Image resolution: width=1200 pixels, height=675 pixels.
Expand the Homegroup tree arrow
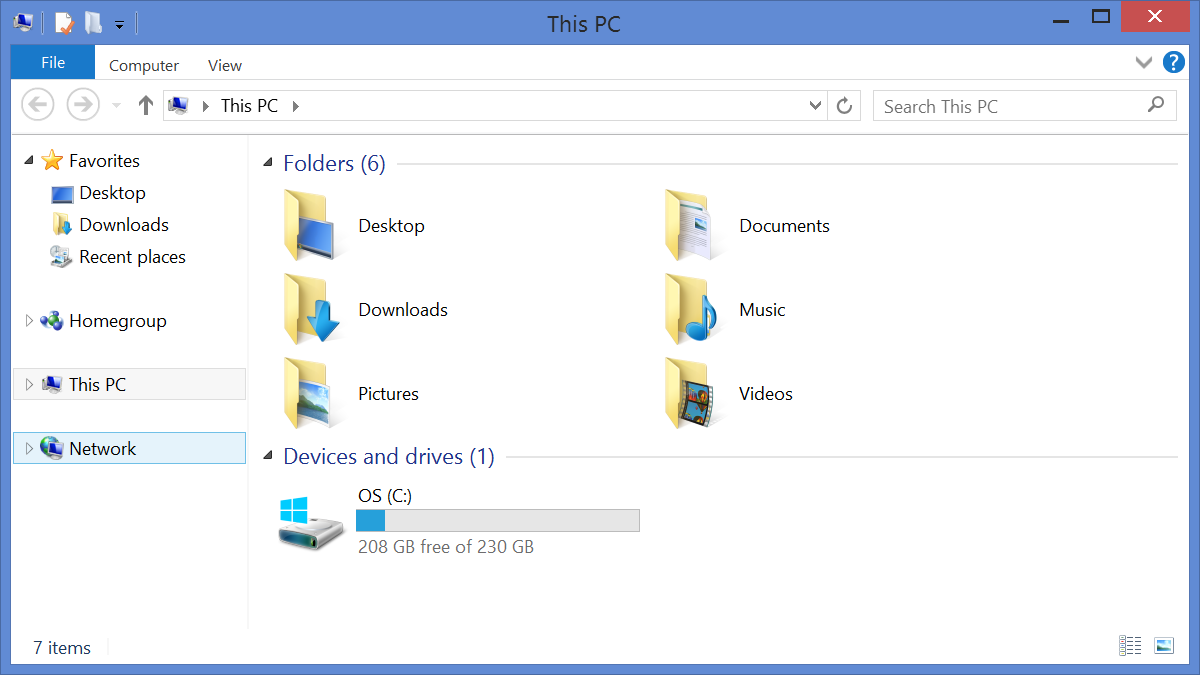(x=28, y=321)
